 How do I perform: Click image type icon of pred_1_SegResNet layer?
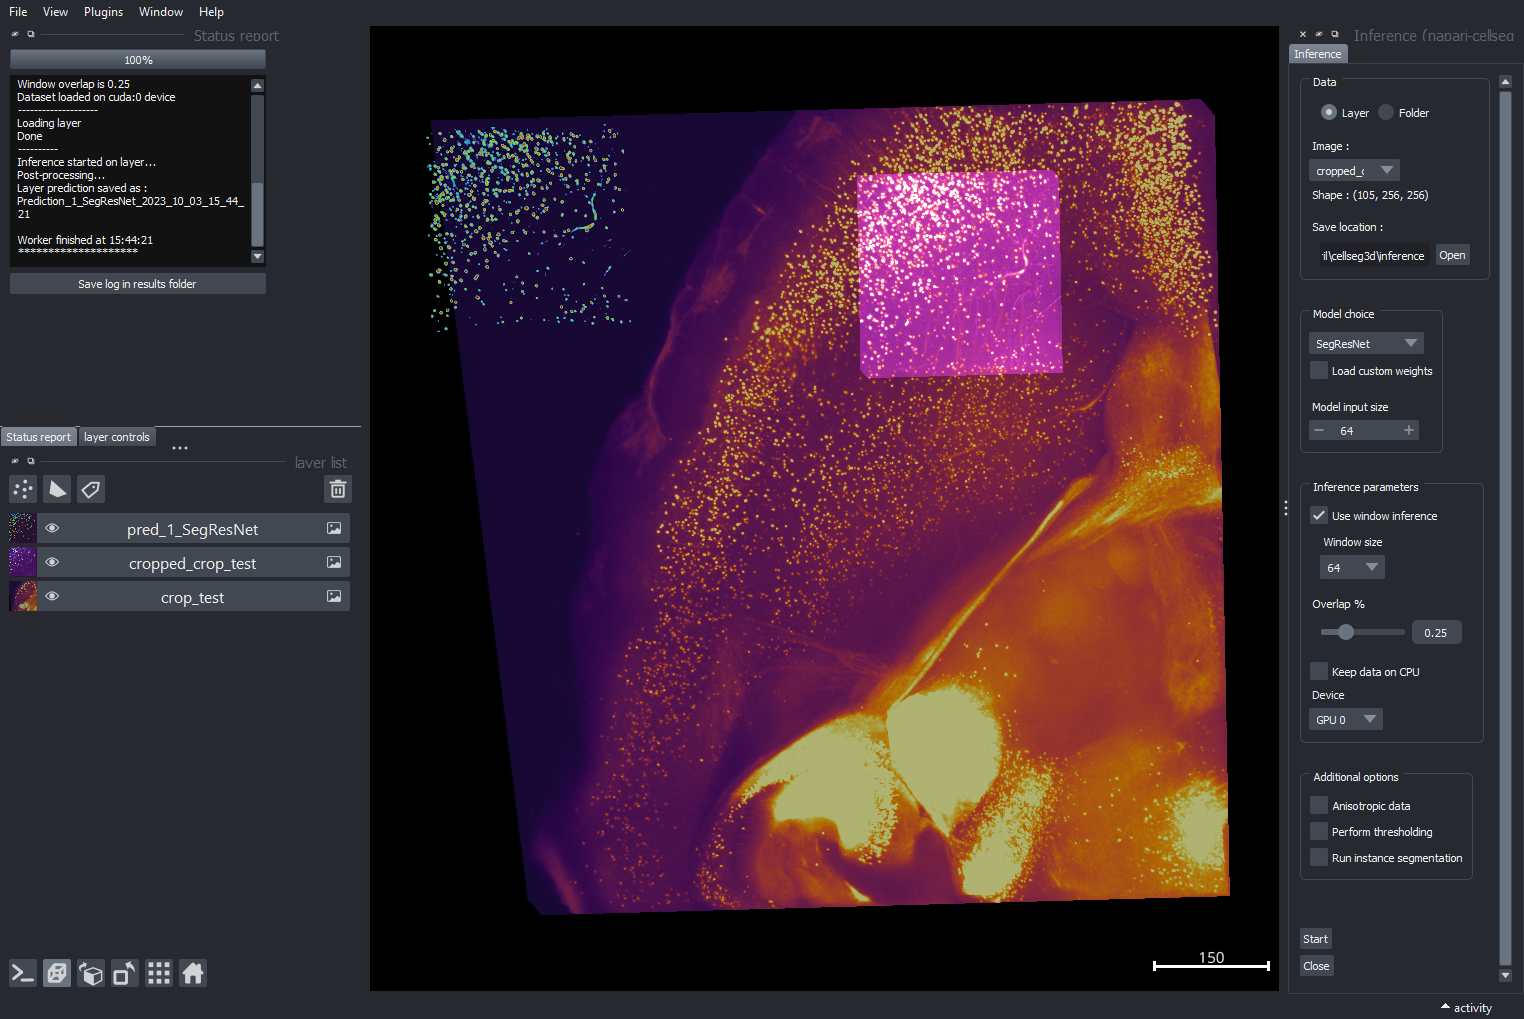[334, 528]
